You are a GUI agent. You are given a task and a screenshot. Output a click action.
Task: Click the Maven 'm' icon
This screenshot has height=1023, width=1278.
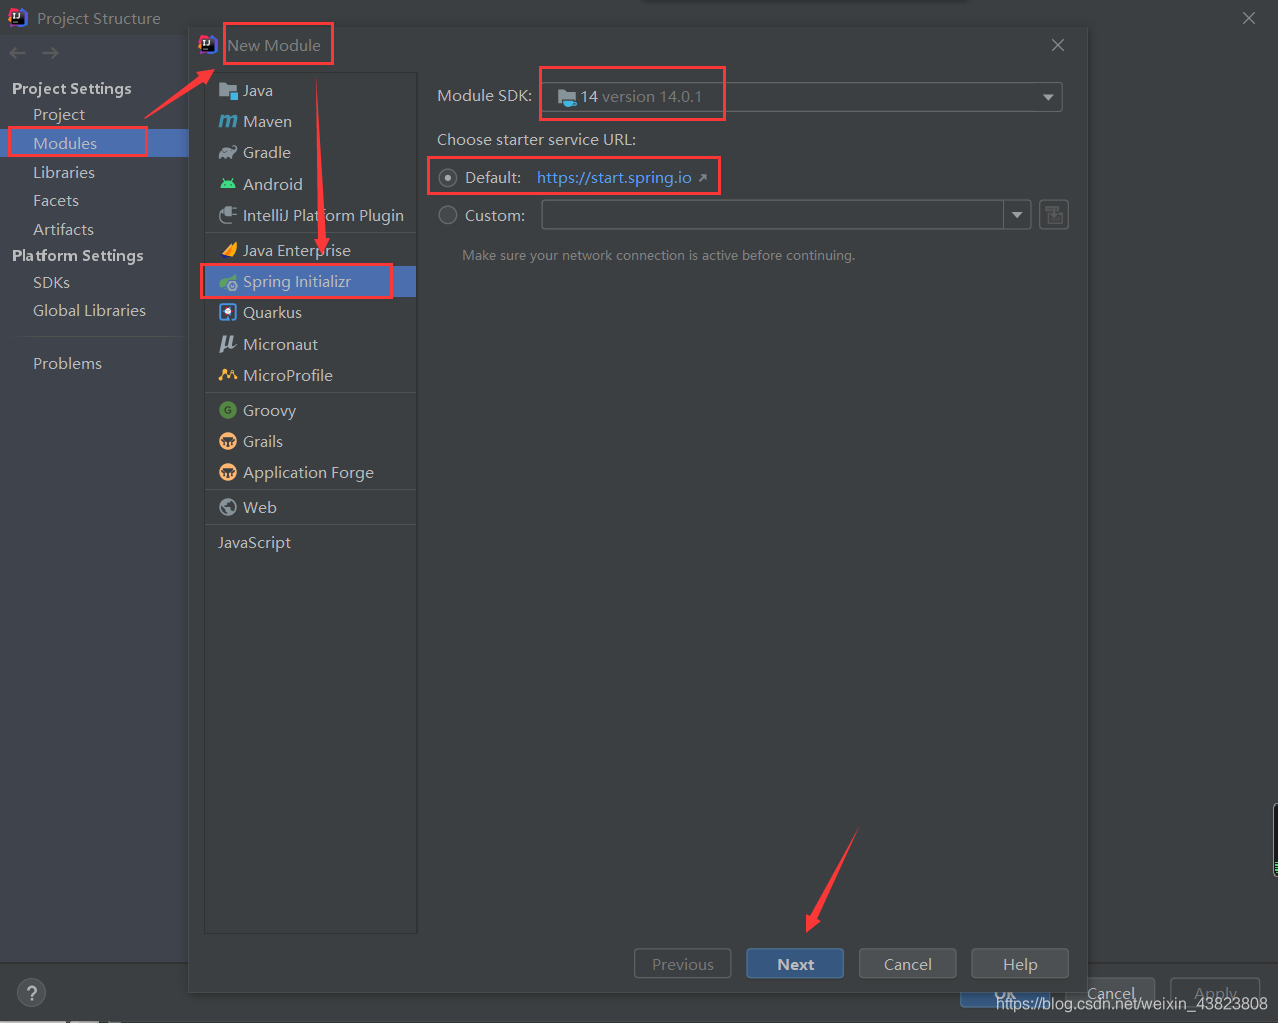228,121
